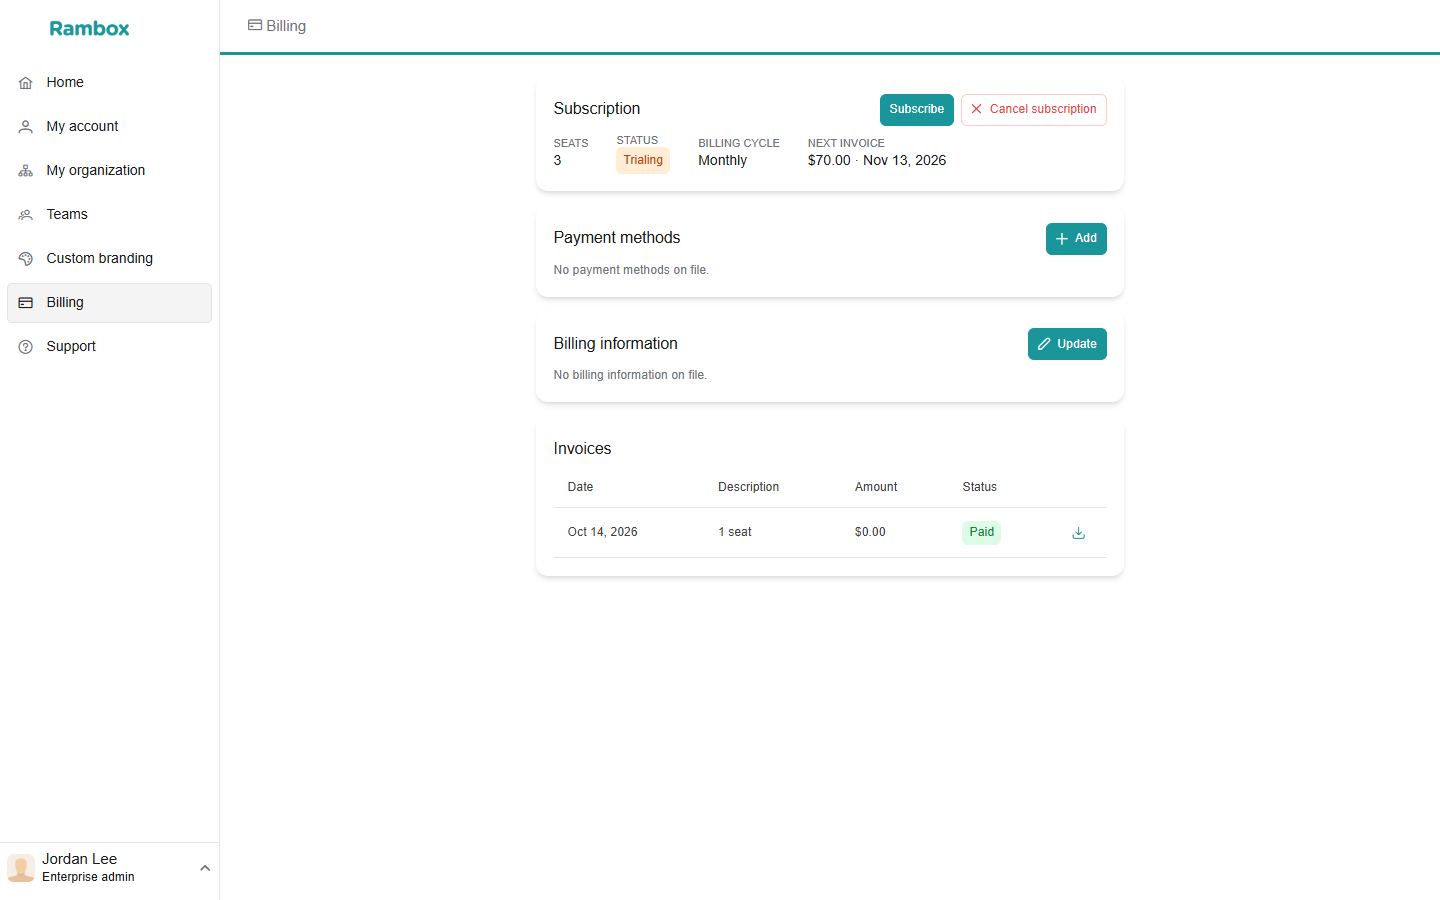Click the 'Oct 14, 2026' invoice date
This screenshot has height=900, width=1440.
[x=602, y=532]
